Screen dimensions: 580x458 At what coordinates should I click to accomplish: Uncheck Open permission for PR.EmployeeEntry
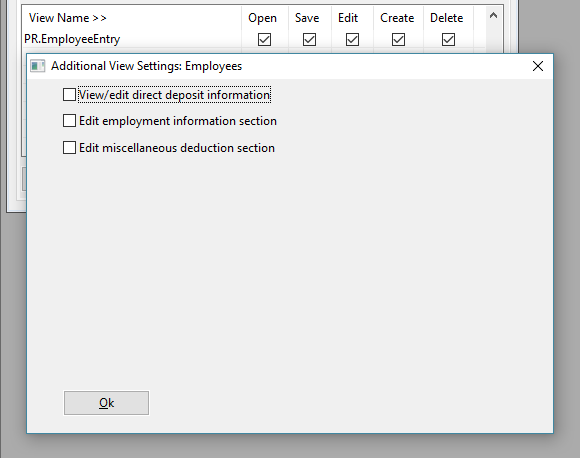[x=264, y=40]
